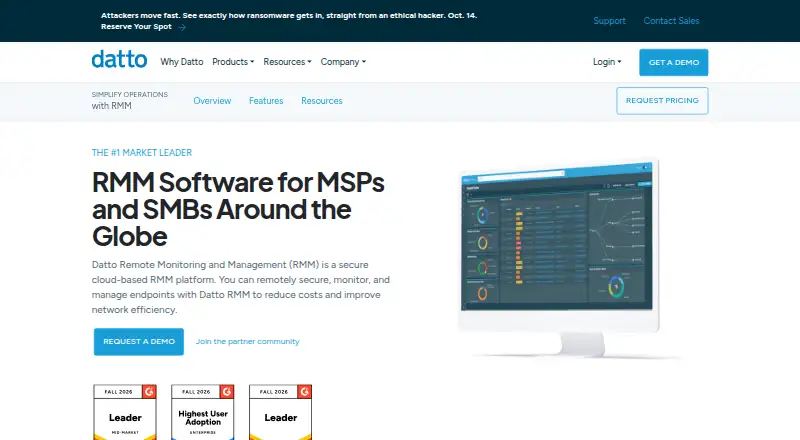Switch to the Overview tab
Image resolution: width=800 pixels, height=440 pixels.
212,101
